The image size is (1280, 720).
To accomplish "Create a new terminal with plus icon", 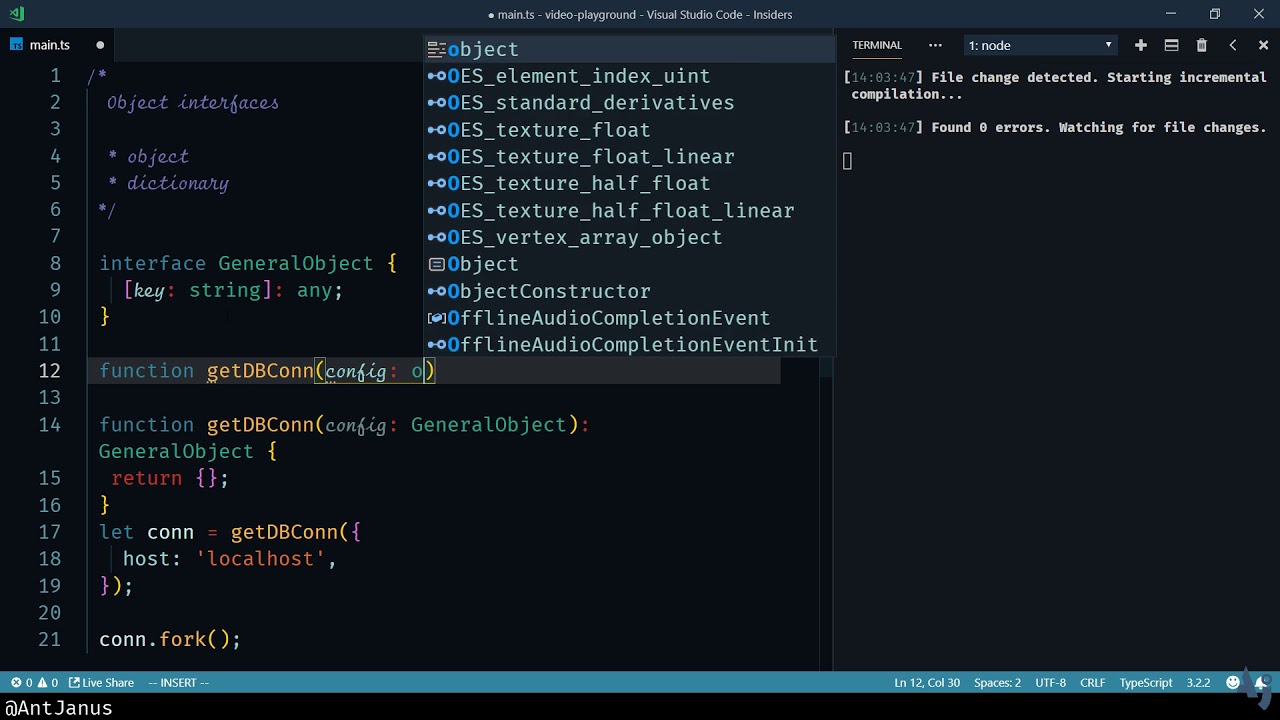I will point(1140,45).
